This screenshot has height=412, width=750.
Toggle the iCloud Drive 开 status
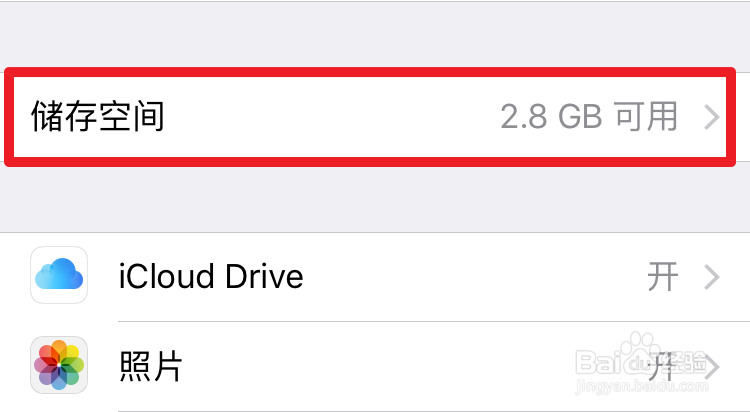pyautogui.click(x=662, y=276)
